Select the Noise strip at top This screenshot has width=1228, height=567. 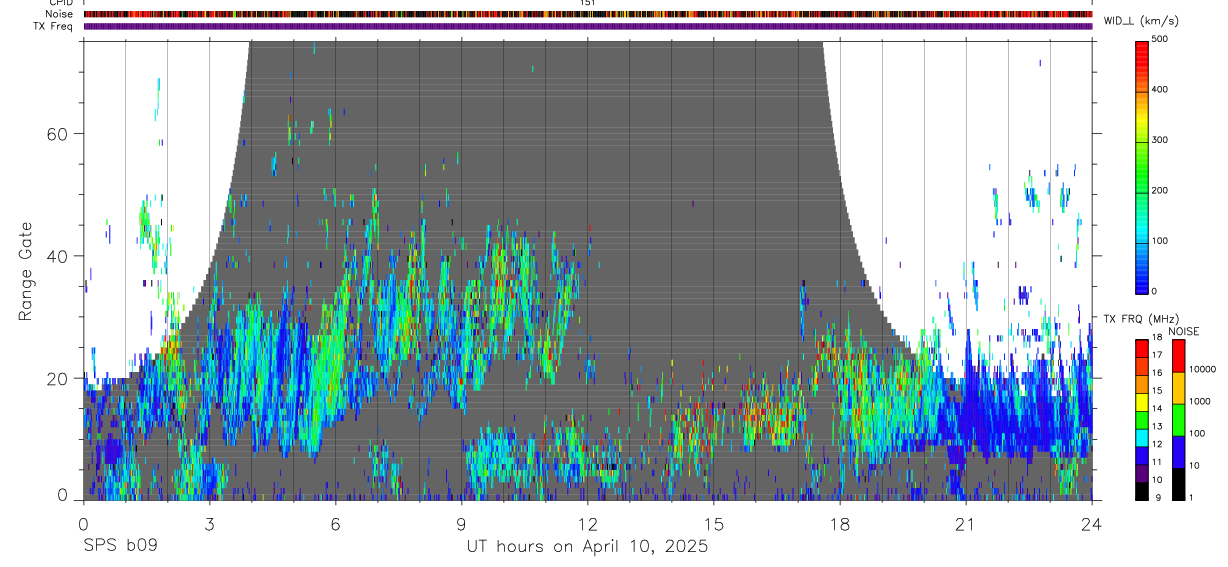[588, 15]
